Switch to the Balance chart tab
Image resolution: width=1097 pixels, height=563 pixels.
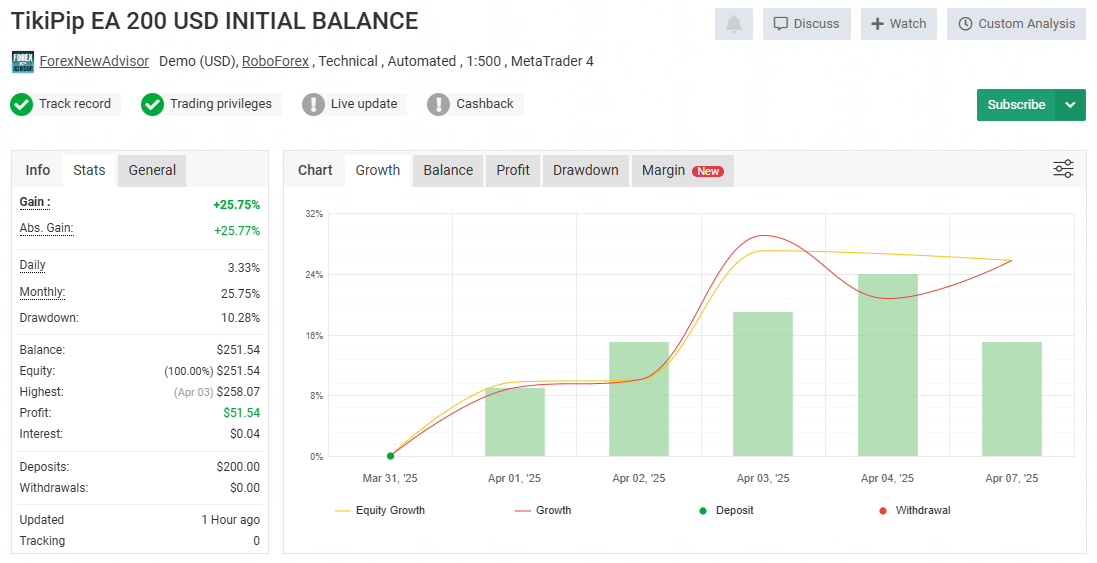448,170
